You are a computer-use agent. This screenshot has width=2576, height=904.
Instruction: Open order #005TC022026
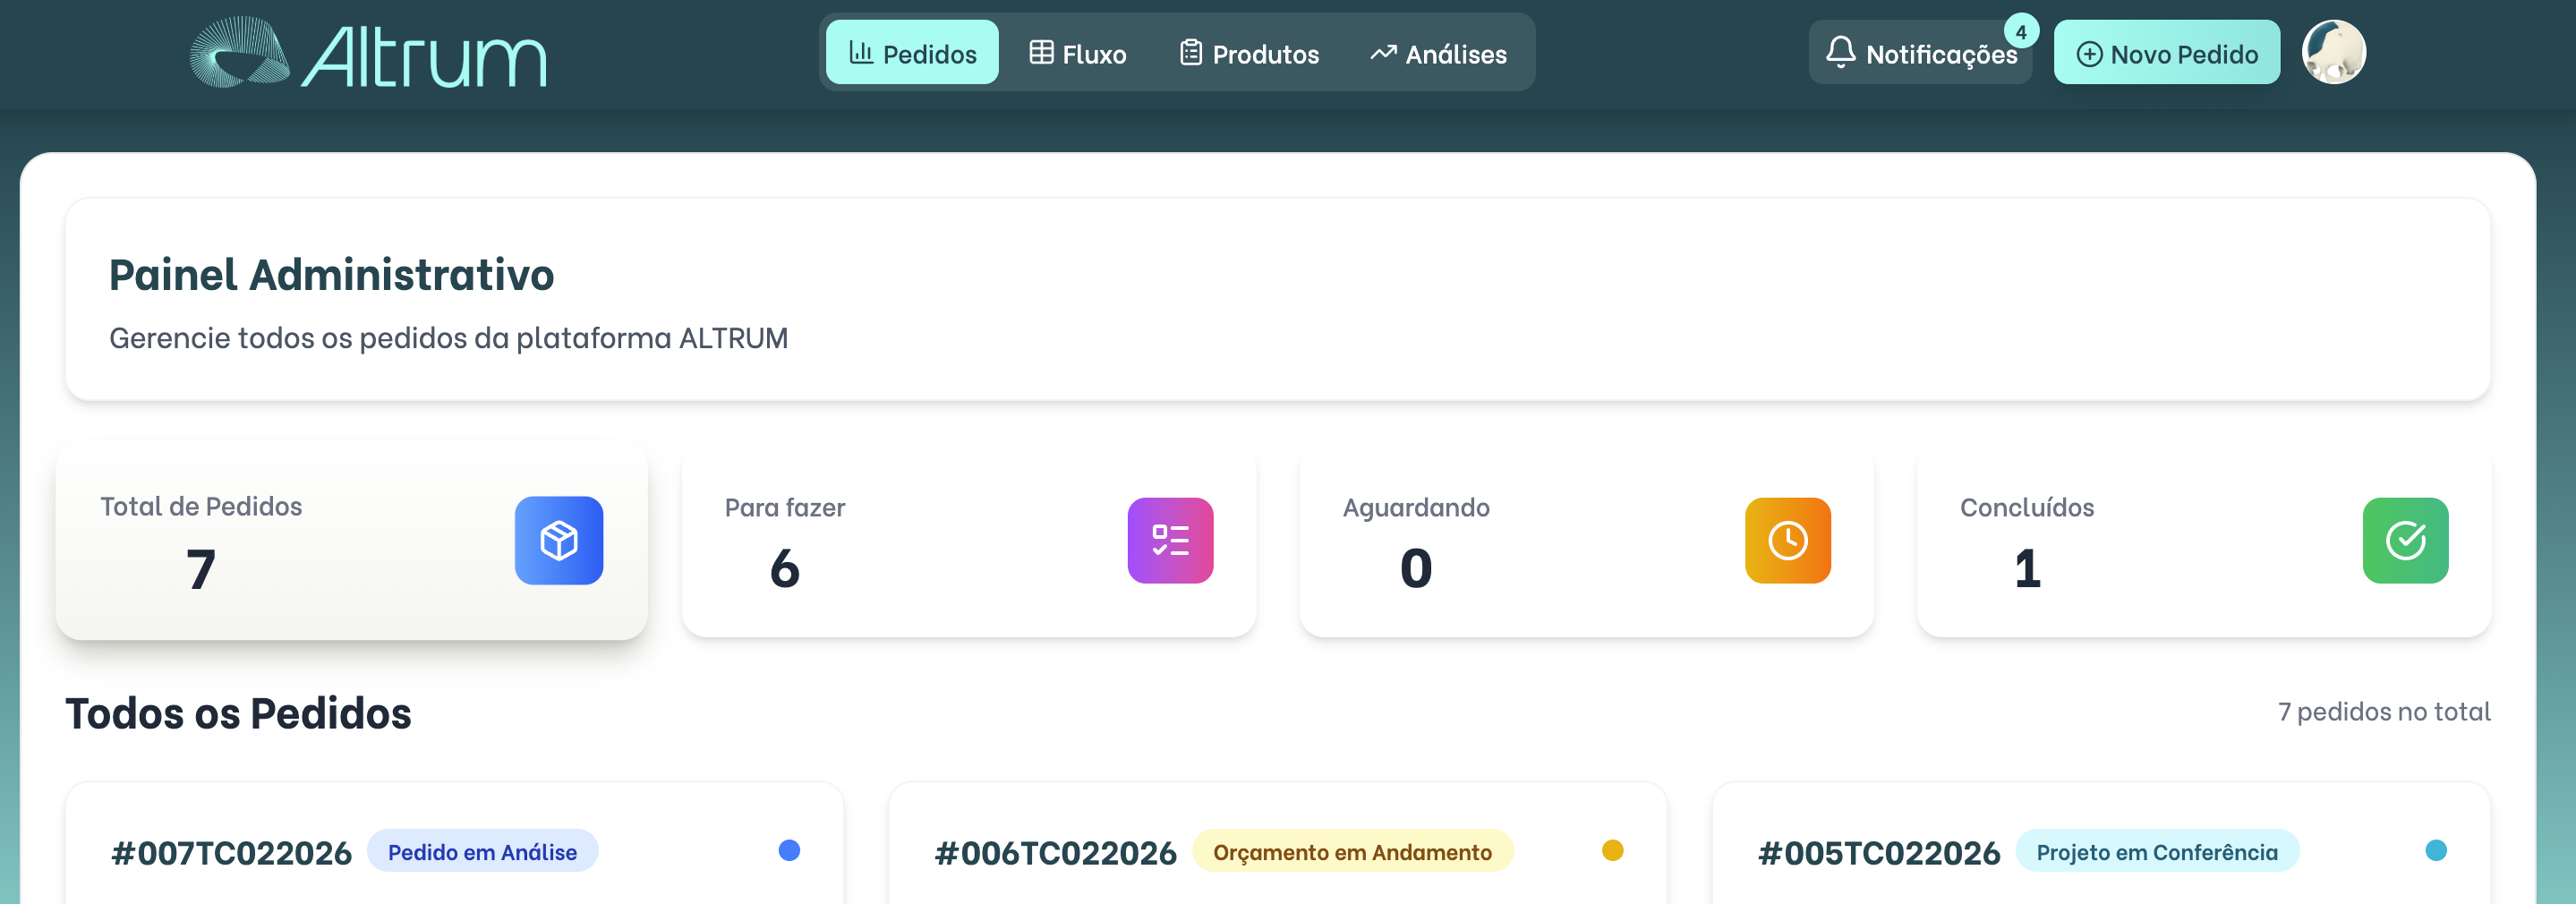click(1879, 853)
